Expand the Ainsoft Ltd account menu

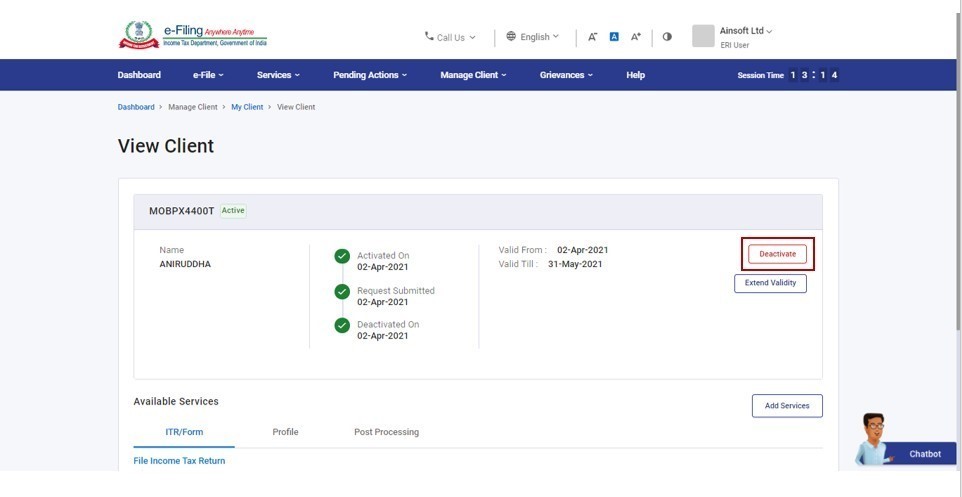[x=746, y=31]
